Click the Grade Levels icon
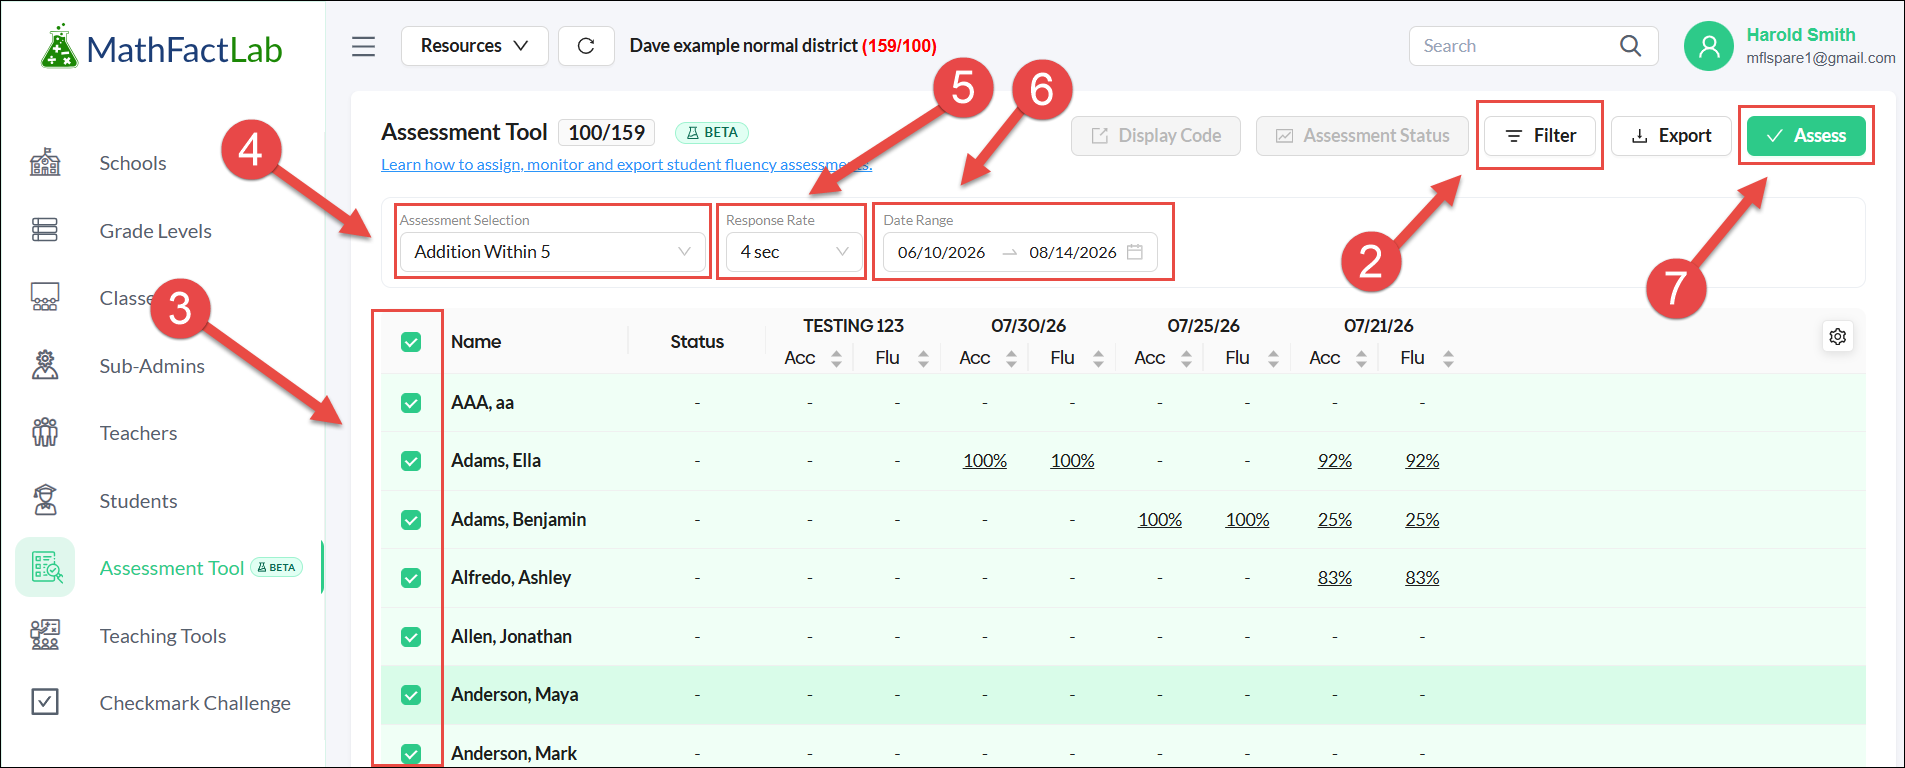 point(45,231)
